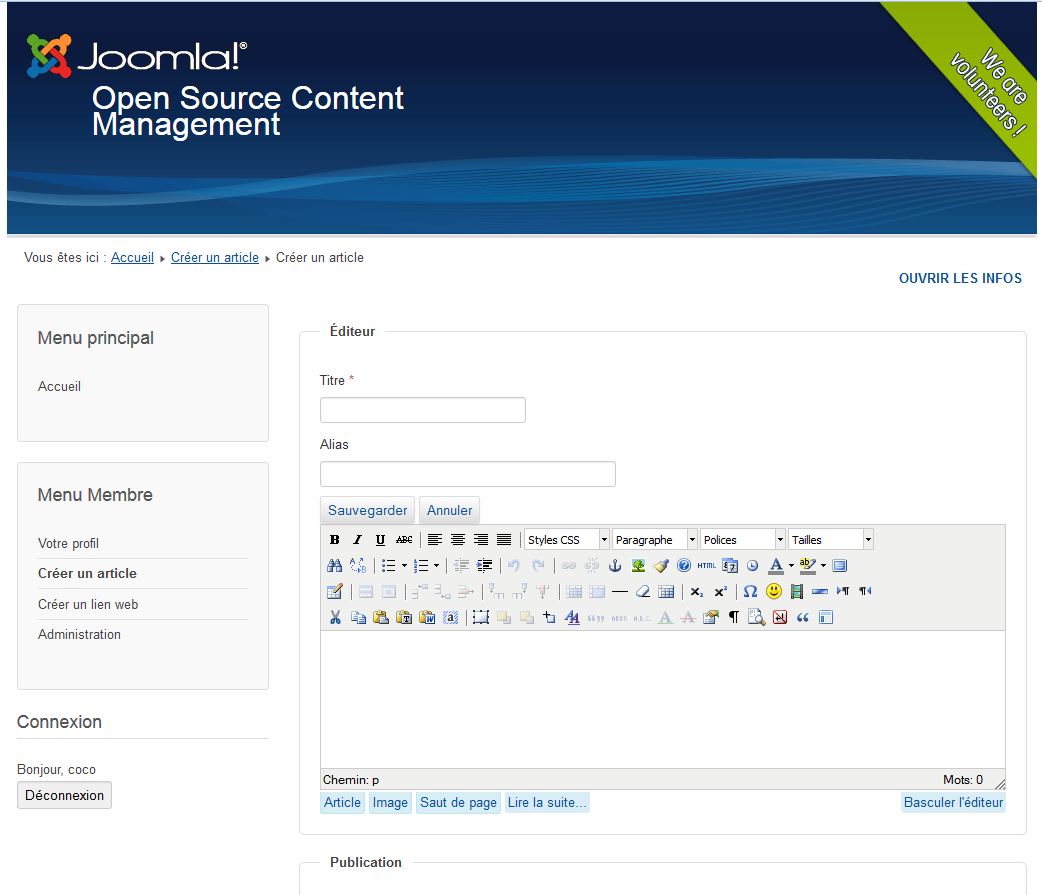Screen dimensions: 1042x895
Task: Expand numbered list style arrow
Action: 437,565
